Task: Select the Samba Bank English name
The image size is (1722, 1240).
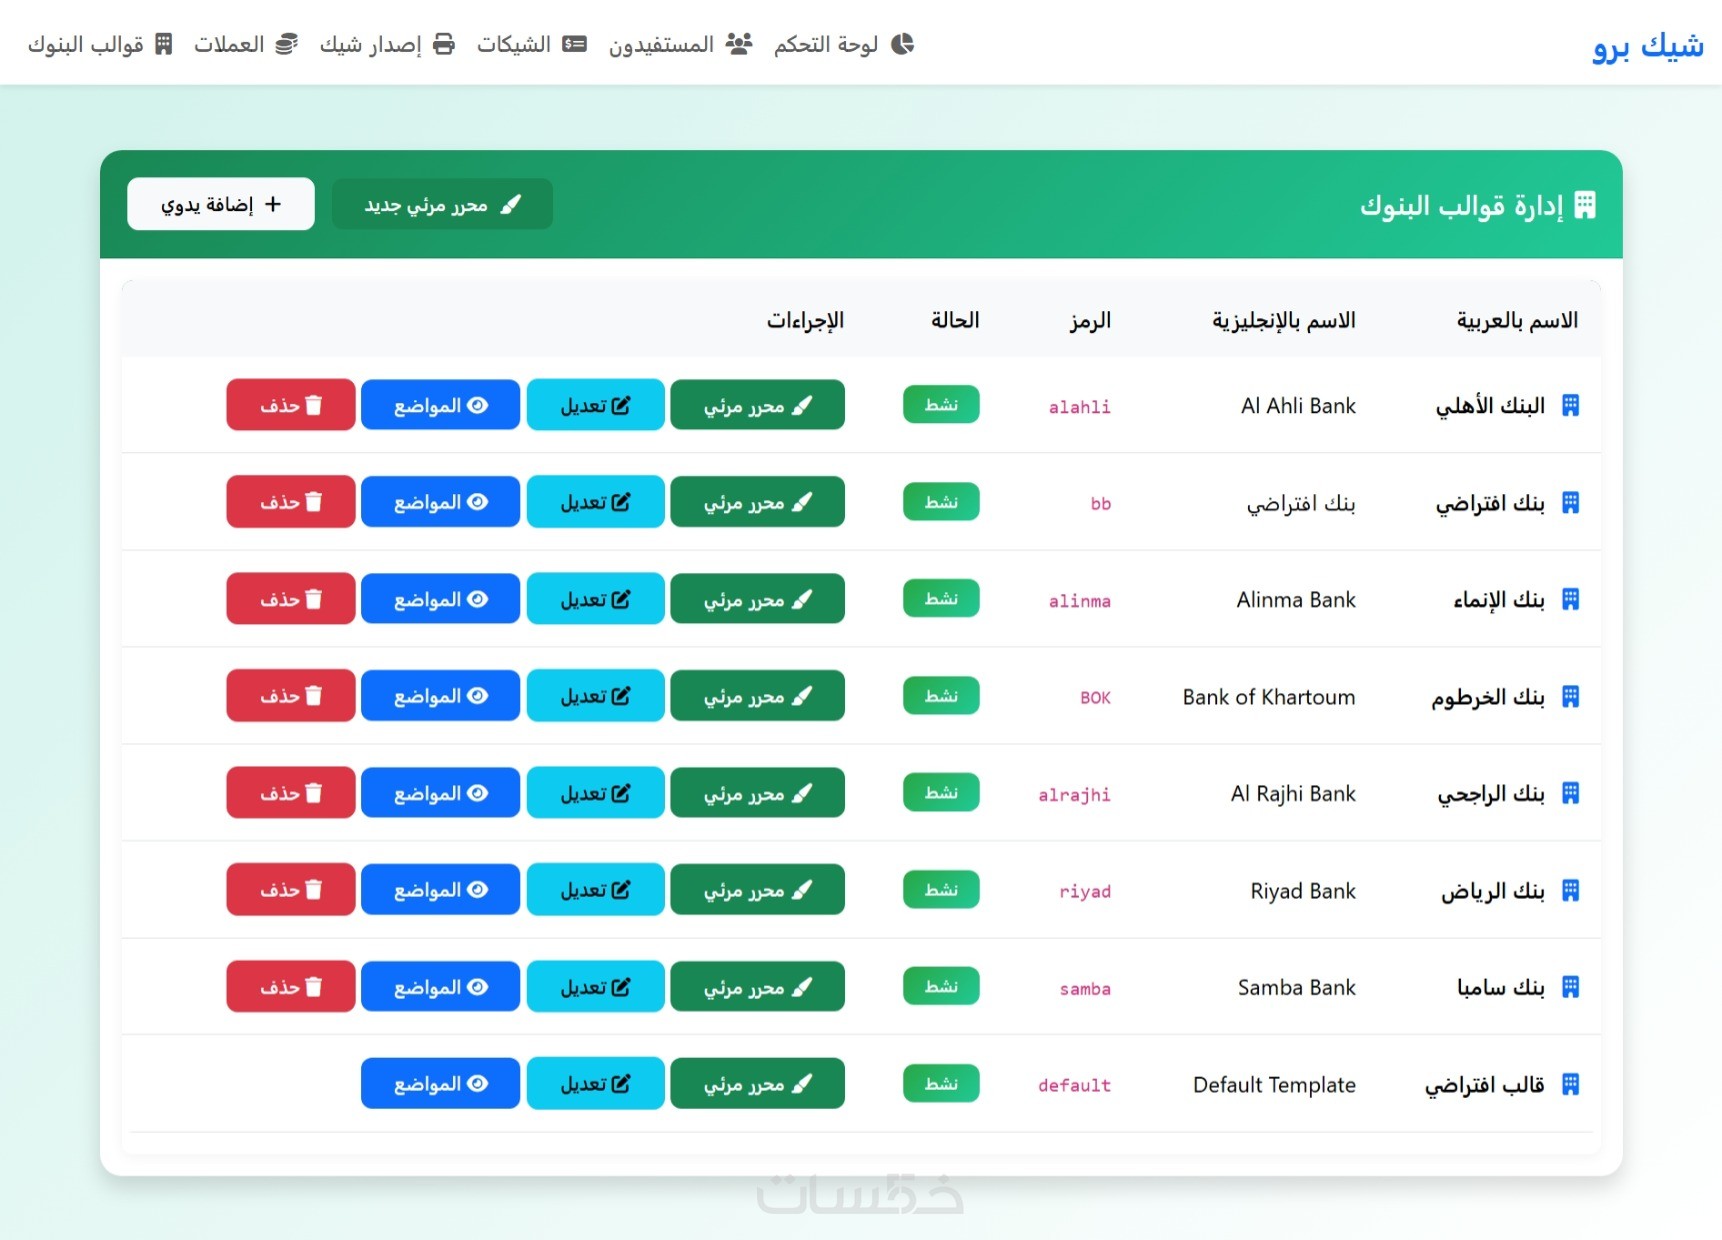Action: [x=1296, y=988]
